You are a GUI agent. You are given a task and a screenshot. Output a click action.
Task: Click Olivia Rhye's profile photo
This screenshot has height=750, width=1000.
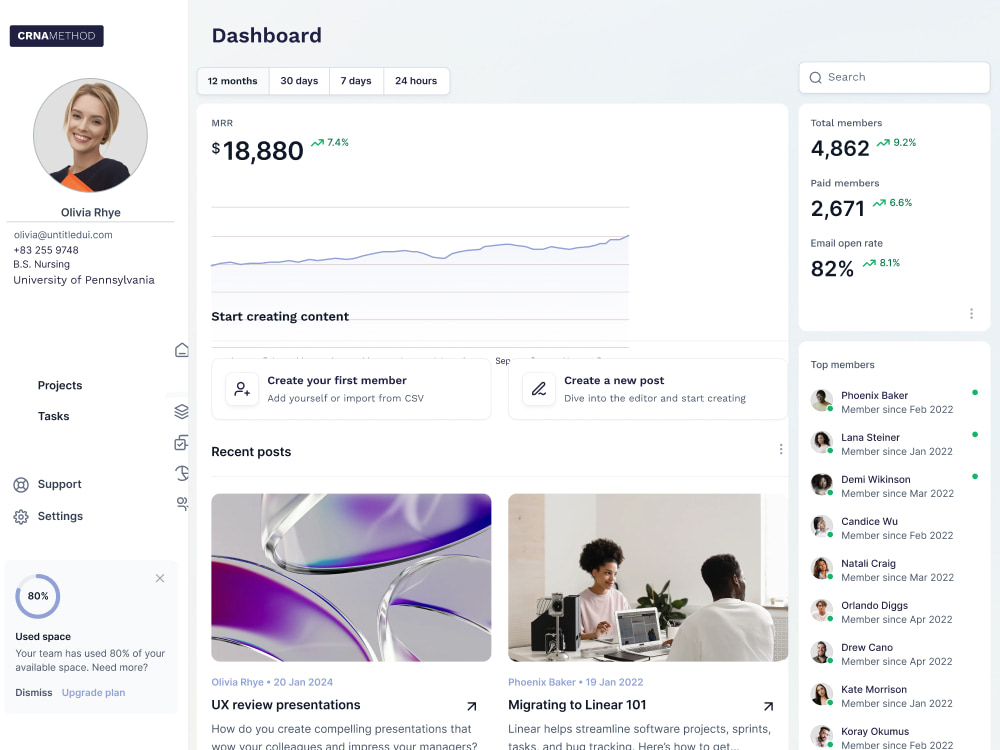[91, 135]
